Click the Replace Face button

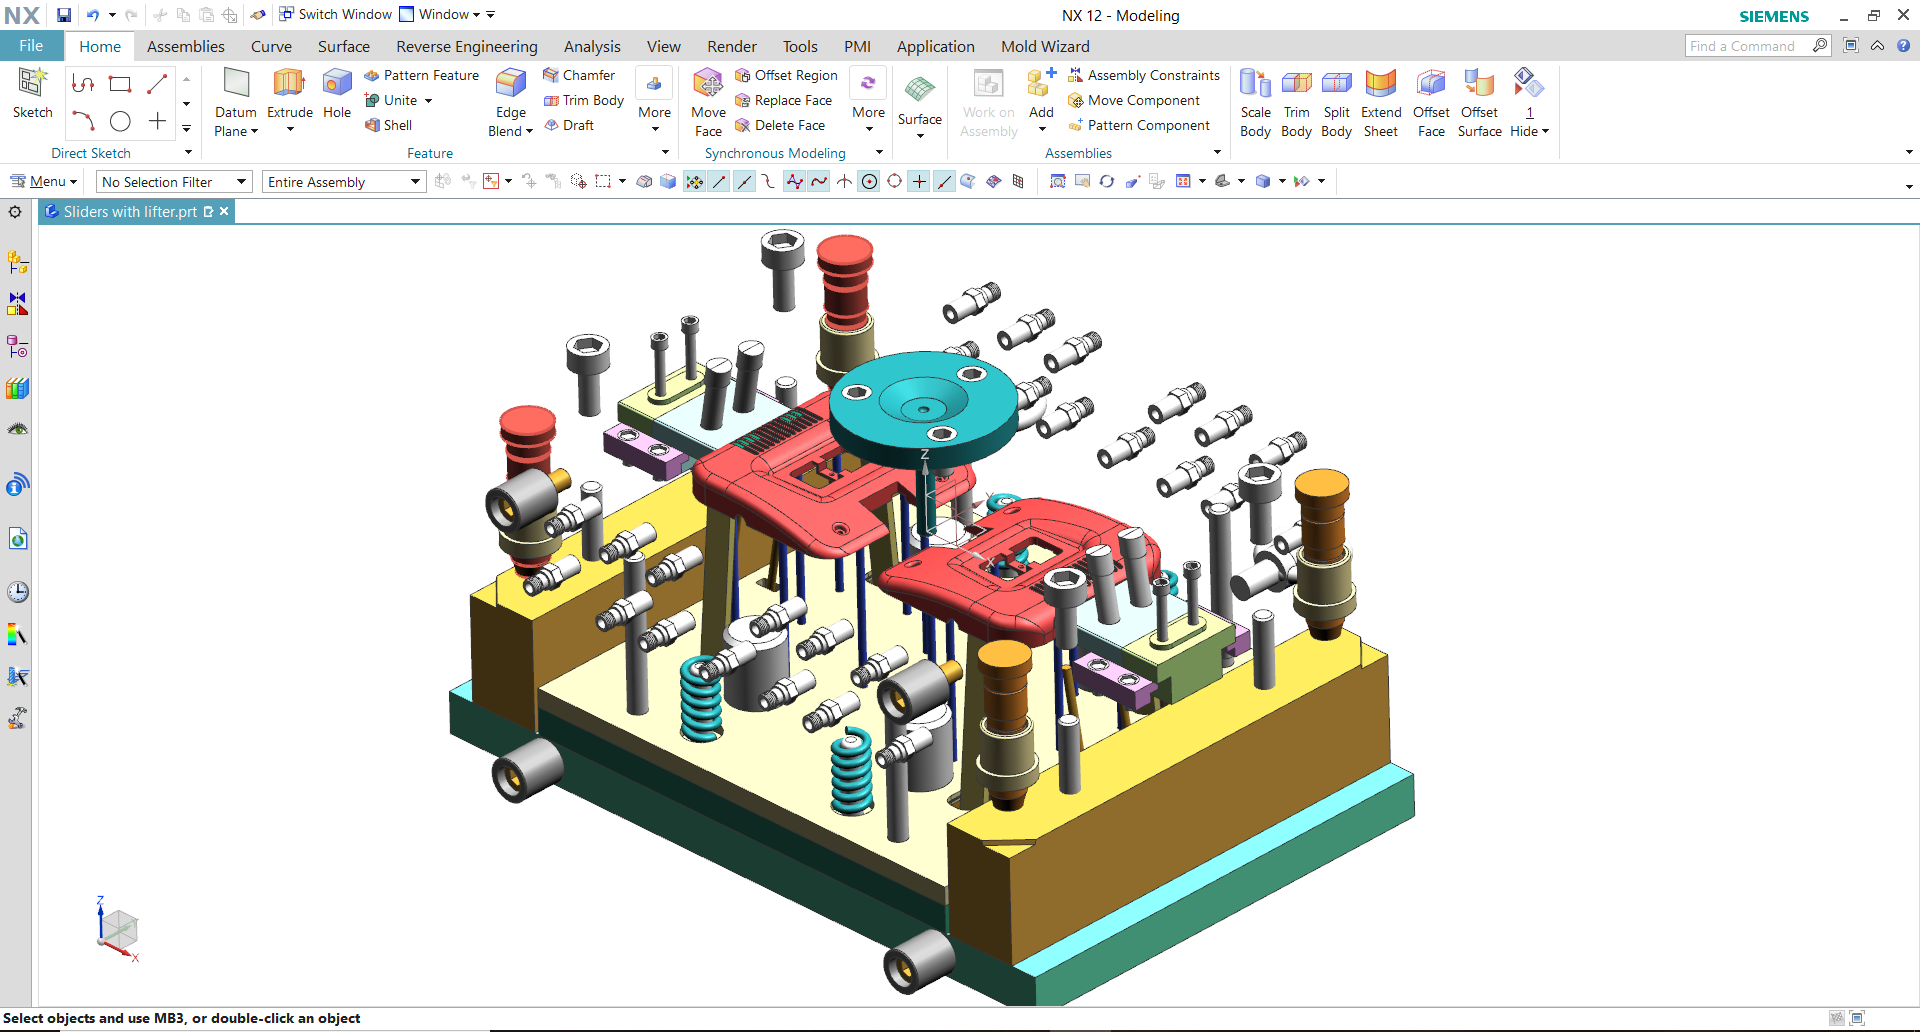(x=784, y=100)
